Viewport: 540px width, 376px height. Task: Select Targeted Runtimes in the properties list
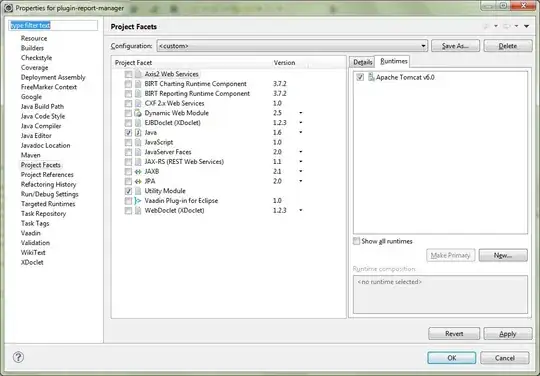[48, 204]
